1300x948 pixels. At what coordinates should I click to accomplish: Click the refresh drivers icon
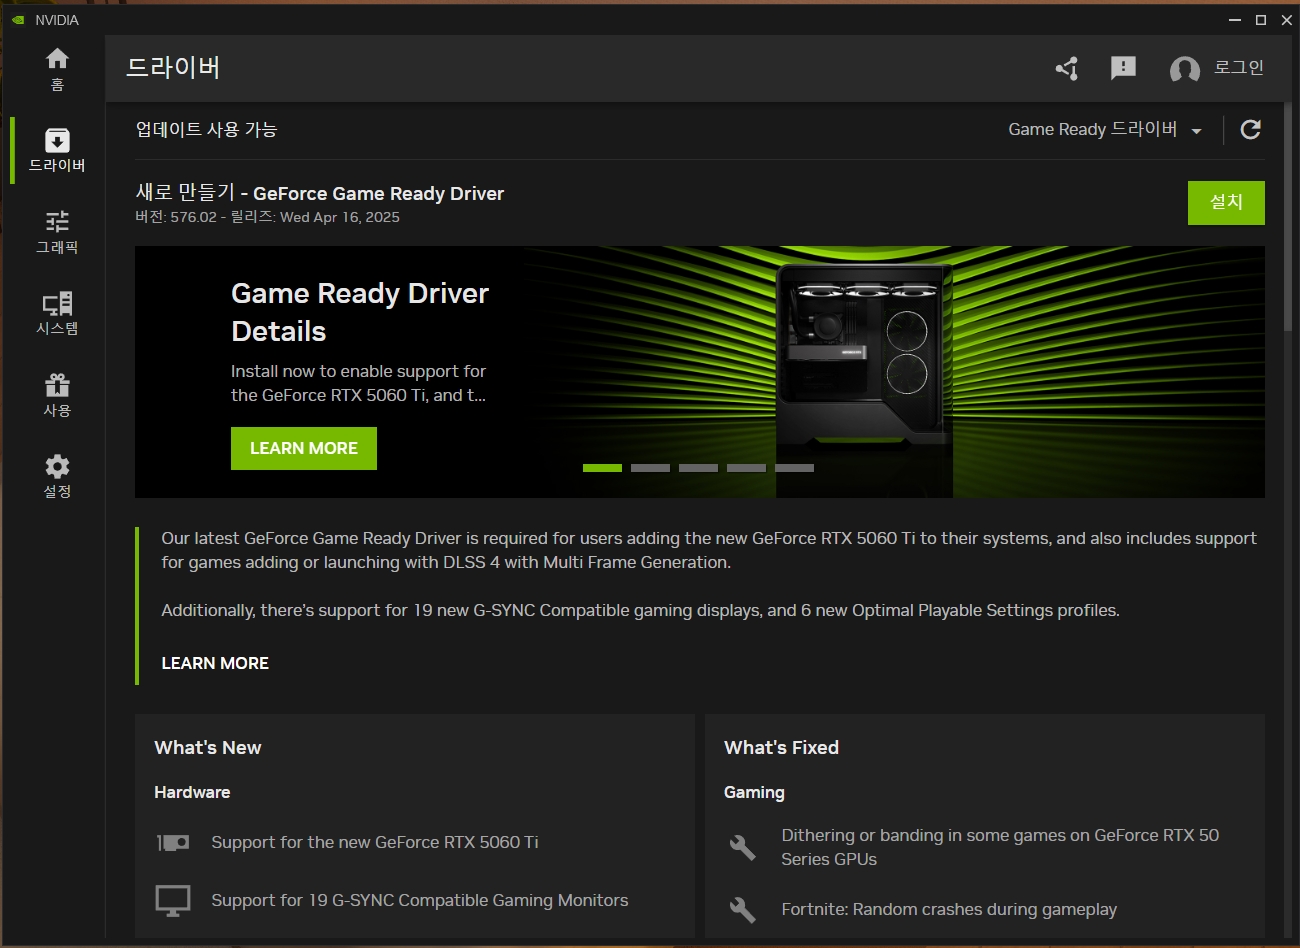point(1250,129)
